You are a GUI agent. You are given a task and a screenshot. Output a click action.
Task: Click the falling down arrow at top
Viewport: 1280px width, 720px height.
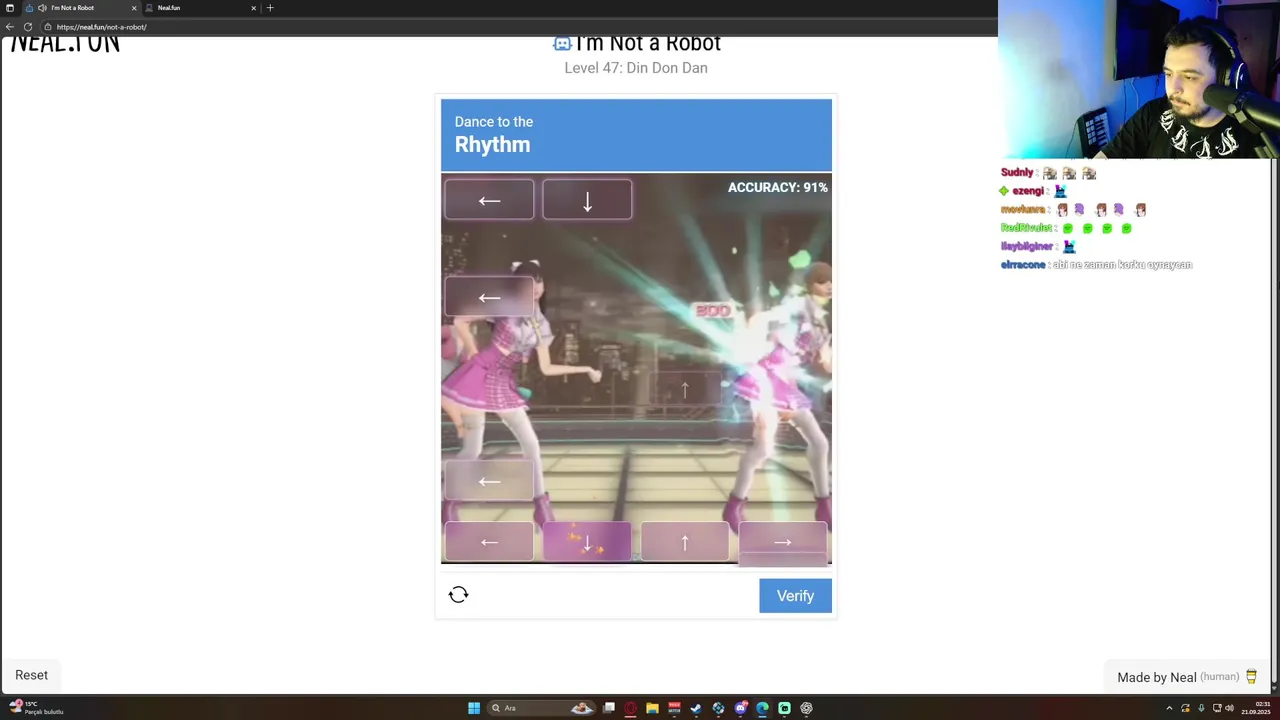[x=587, y=200]
